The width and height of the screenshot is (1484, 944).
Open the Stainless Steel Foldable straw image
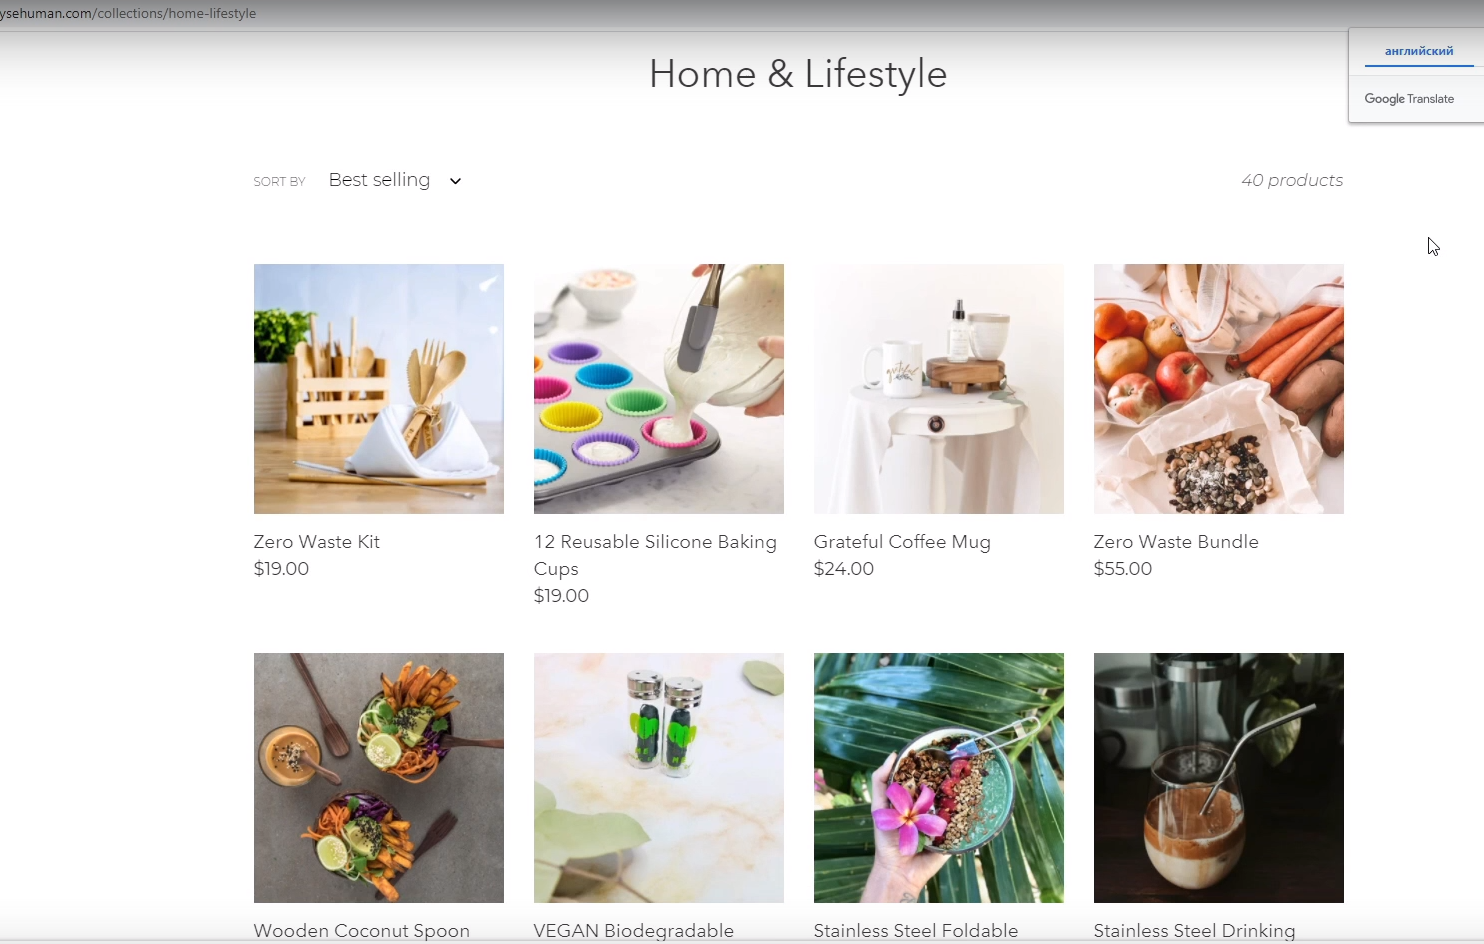939,778
